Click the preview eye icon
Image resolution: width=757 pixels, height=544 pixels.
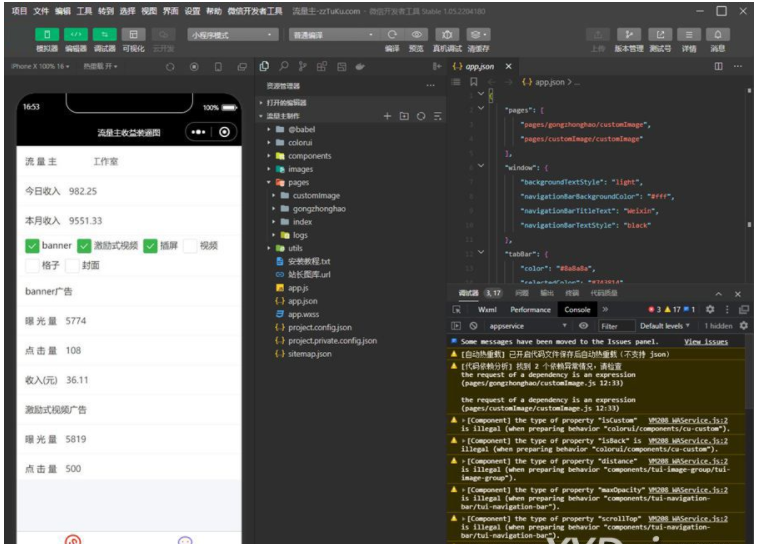click(415, 34)
